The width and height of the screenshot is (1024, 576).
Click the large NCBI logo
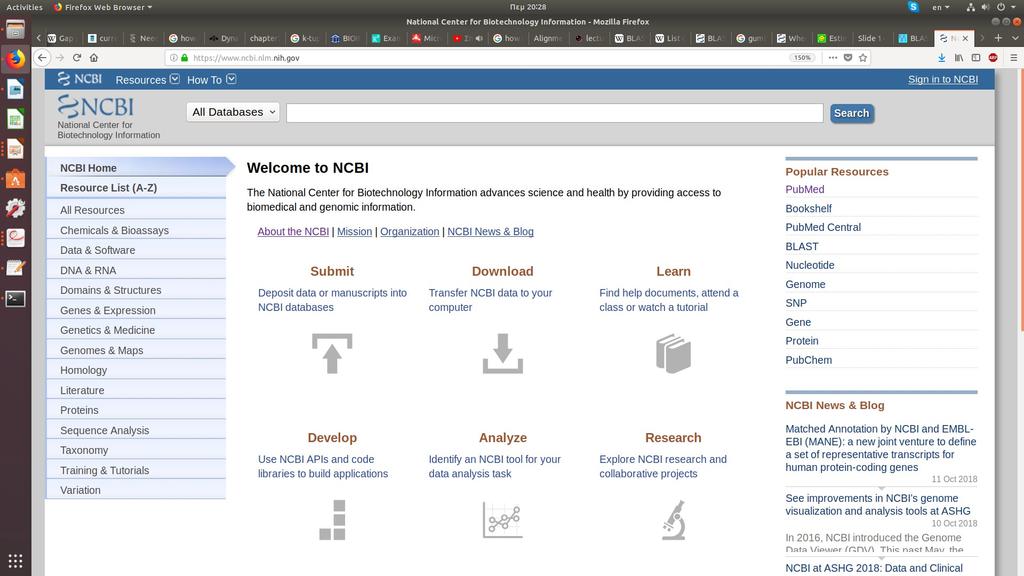(x=95, y=106)
